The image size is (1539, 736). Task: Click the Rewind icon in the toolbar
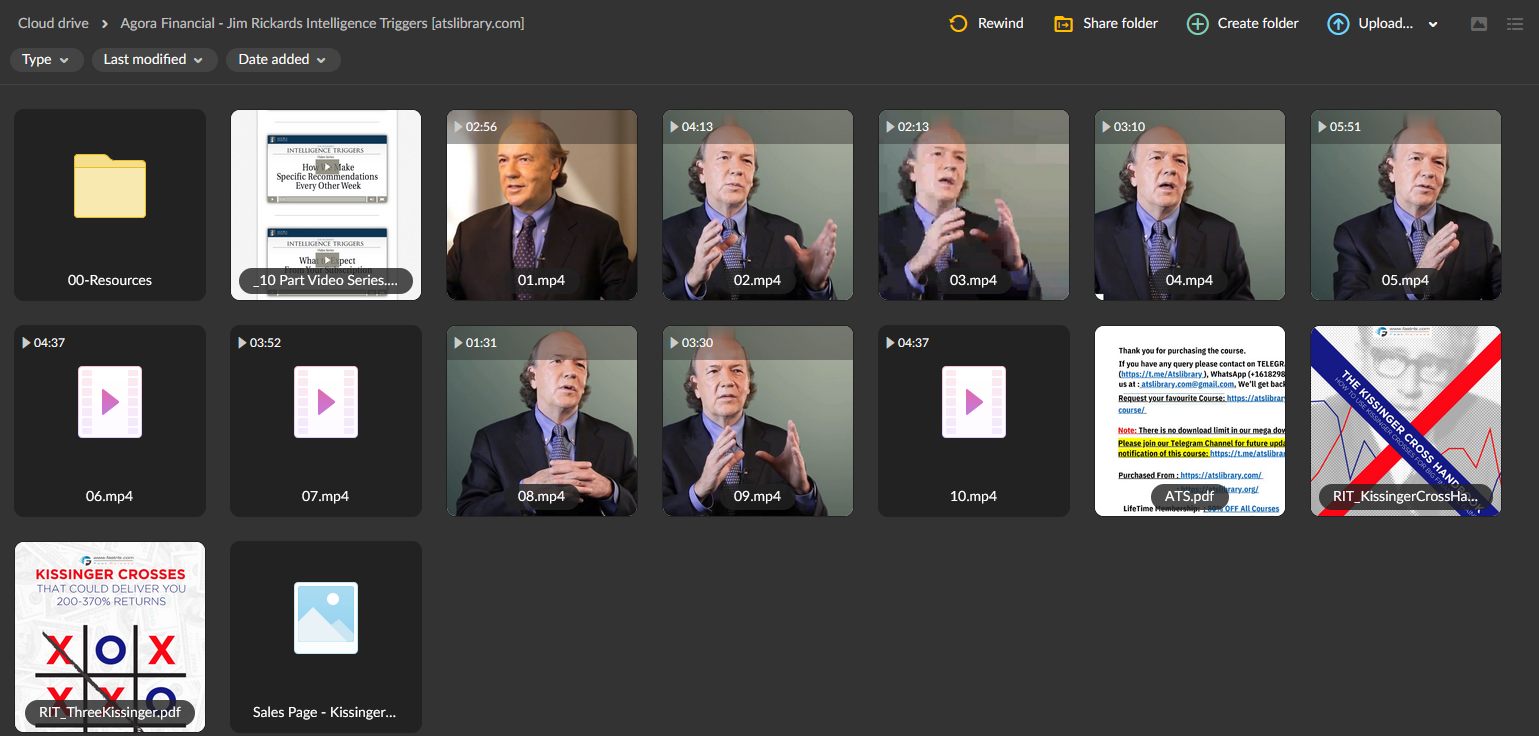click(957, 22)
